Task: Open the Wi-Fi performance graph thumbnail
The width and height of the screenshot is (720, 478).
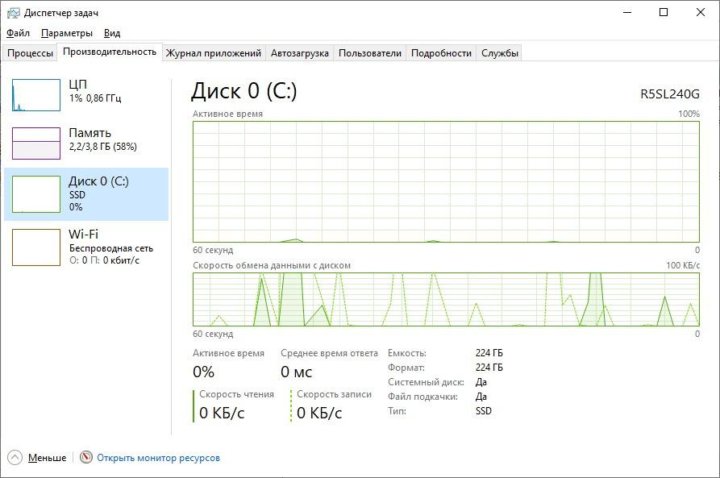Action: pyautogui.click(x=36, y=246)
